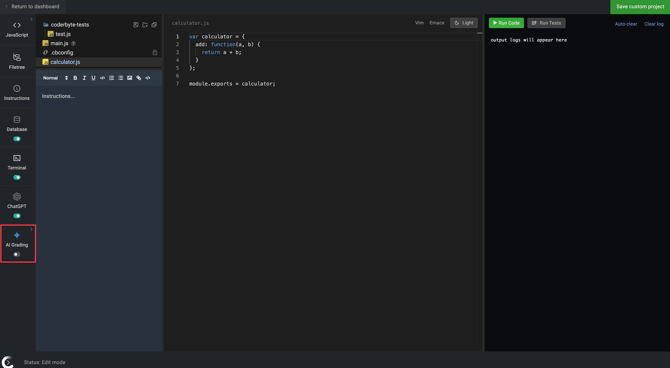Insert ordered list in instructions editor
Viewport: 670px width, 368px height.
click(111, 78)
